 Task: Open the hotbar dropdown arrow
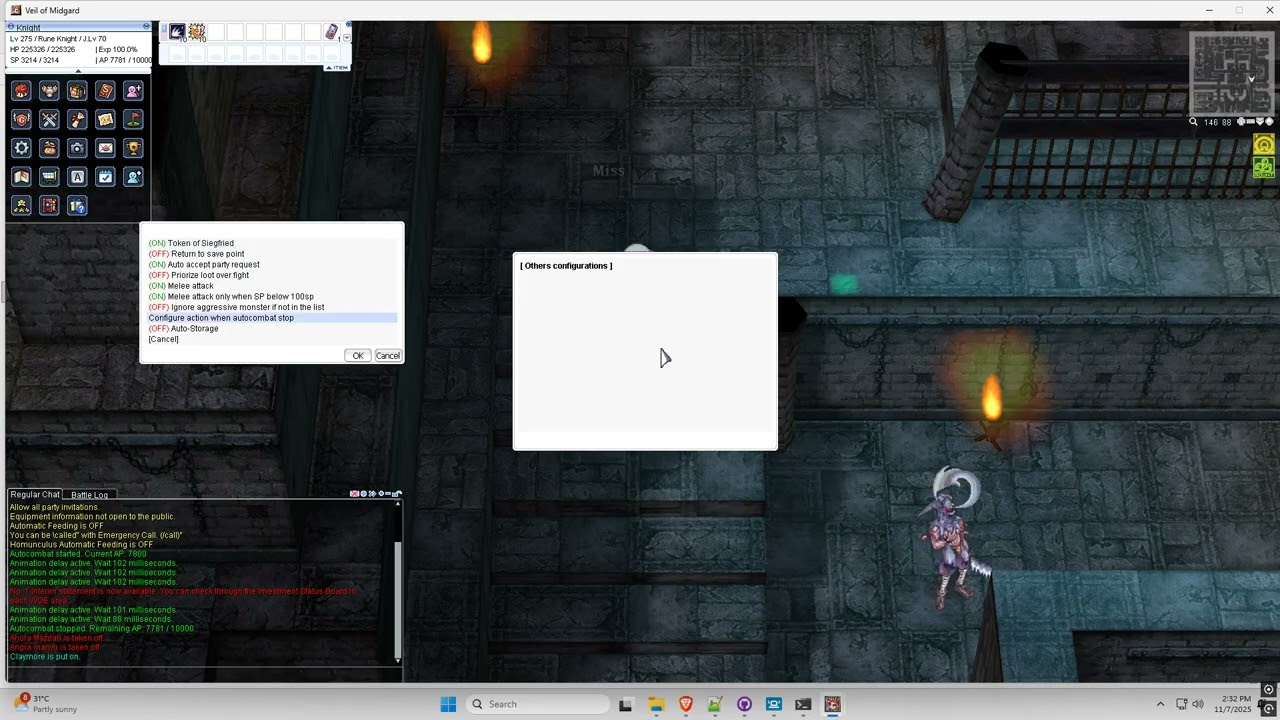347,38
